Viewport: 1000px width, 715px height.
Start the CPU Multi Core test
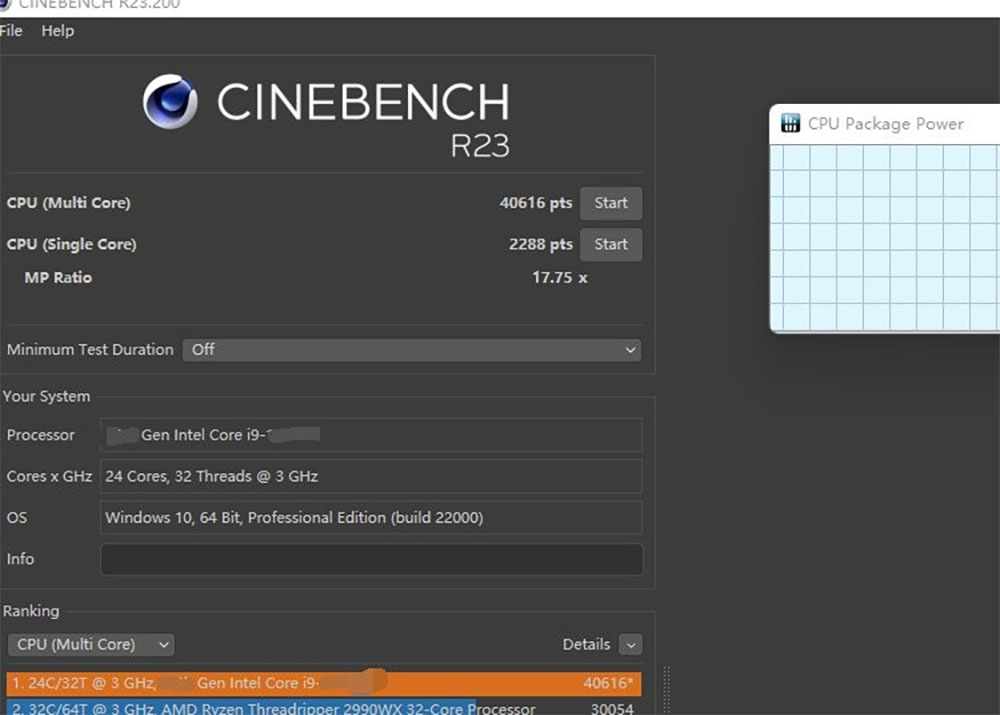tap(610, 203)
